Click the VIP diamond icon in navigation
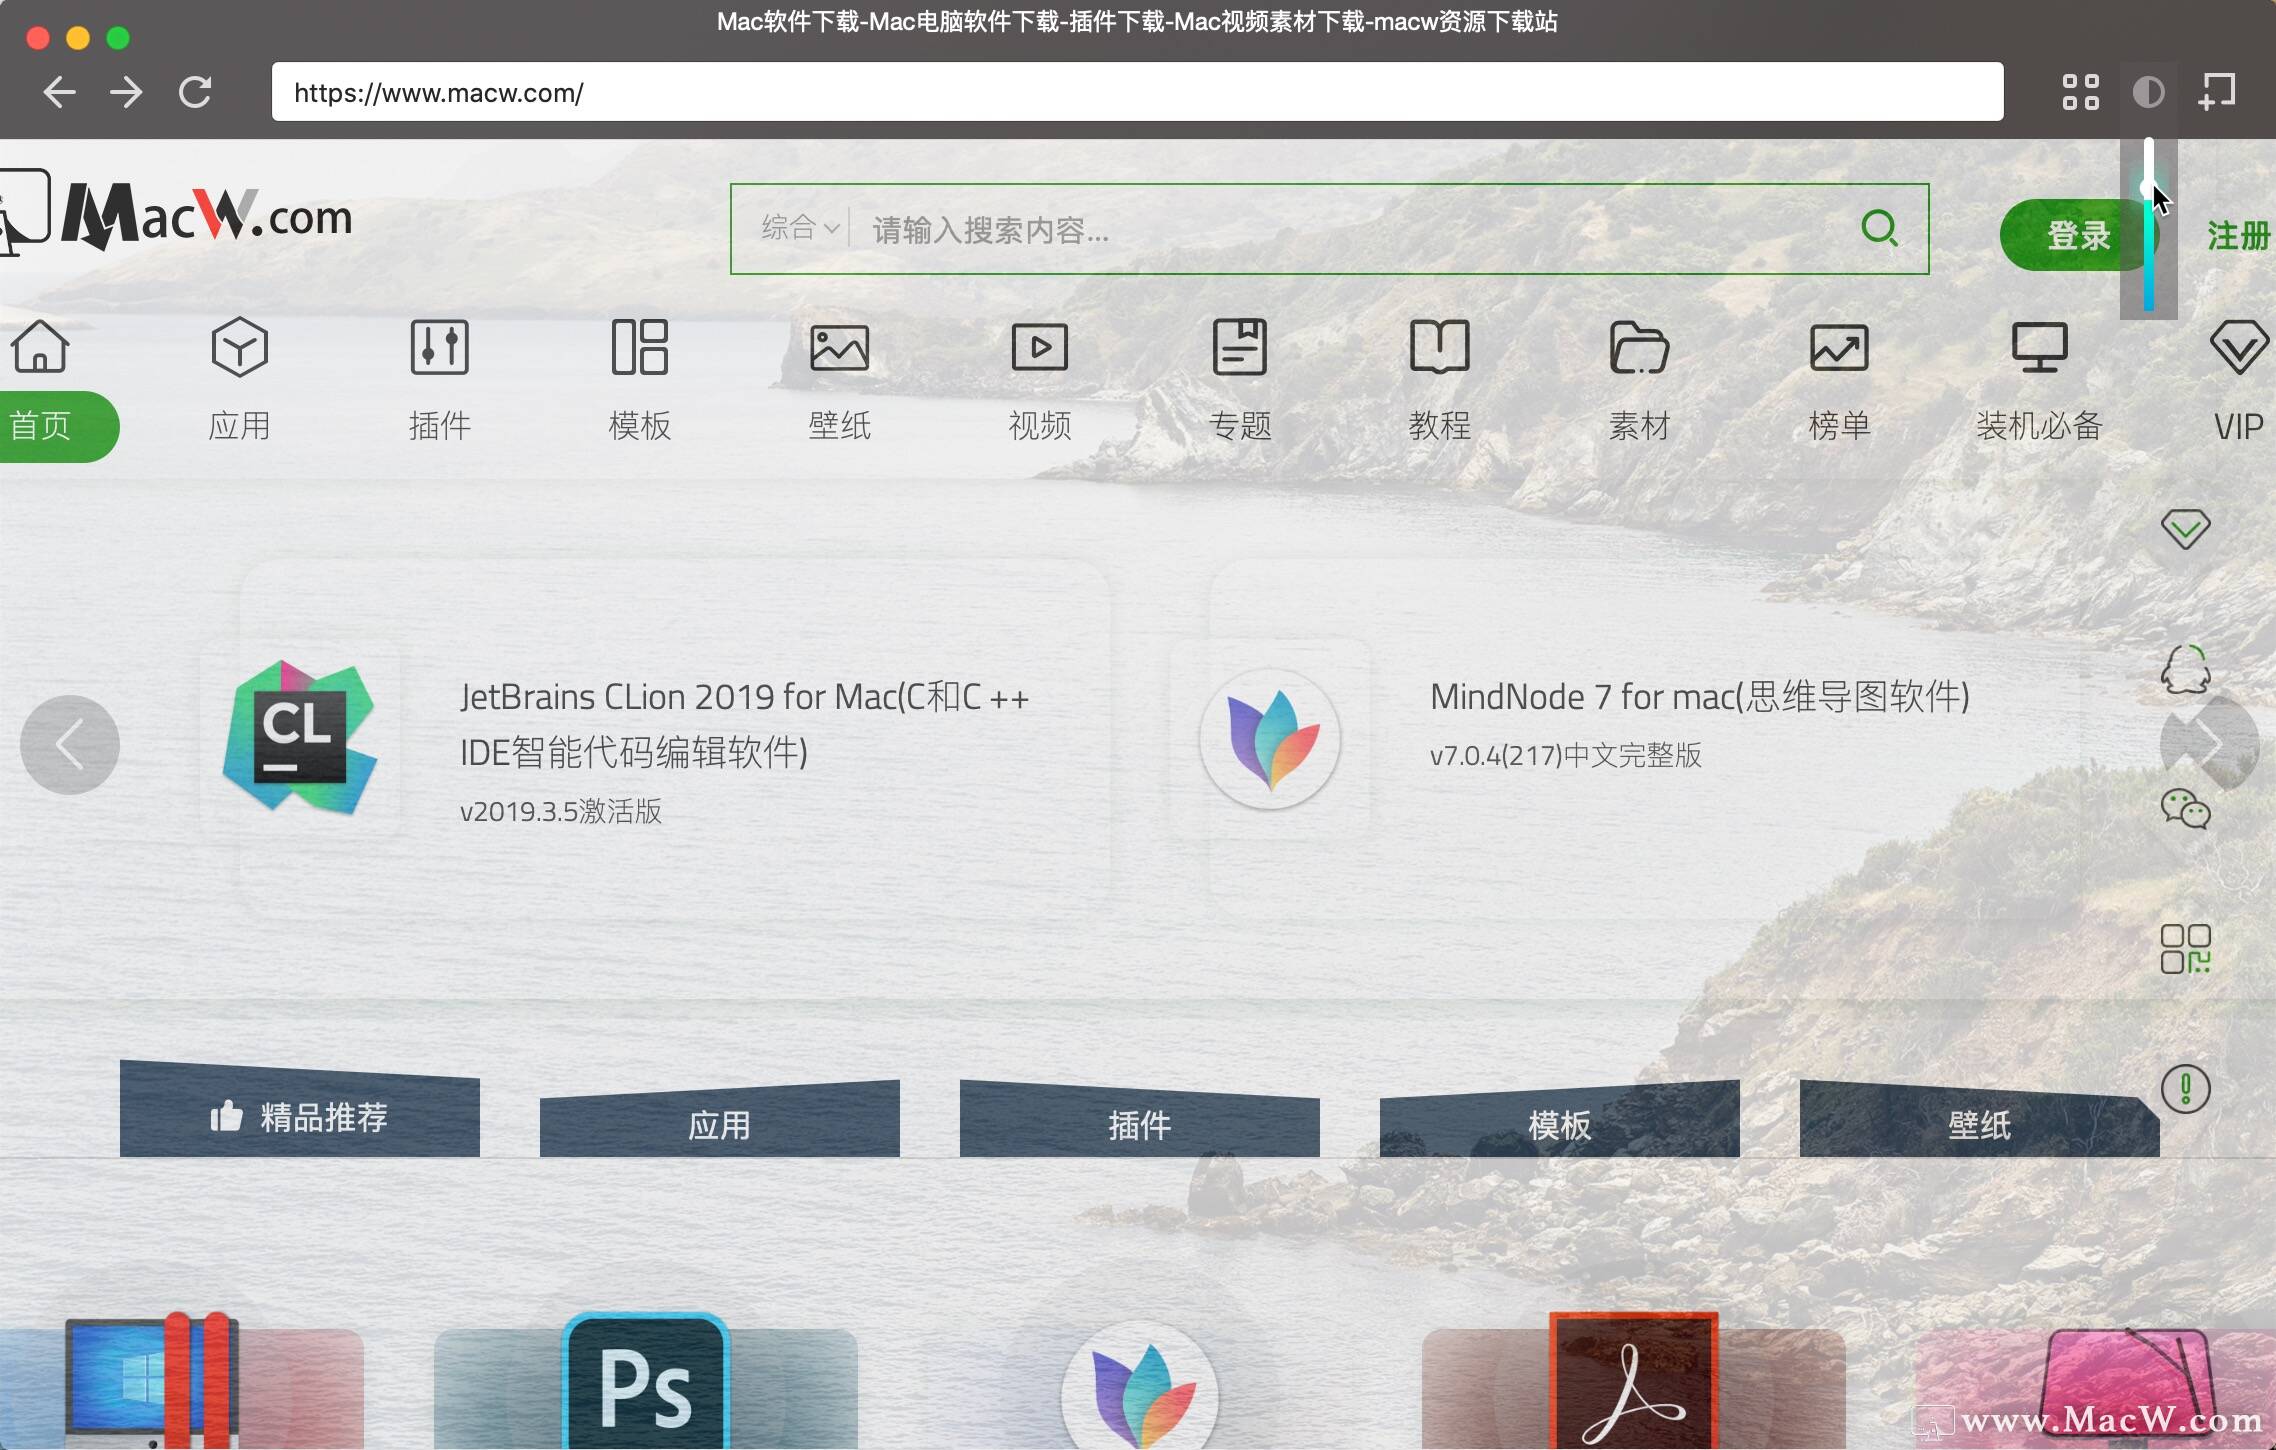Image resolution: width=2276 pixels, height=1450 pixels. 2239,347
